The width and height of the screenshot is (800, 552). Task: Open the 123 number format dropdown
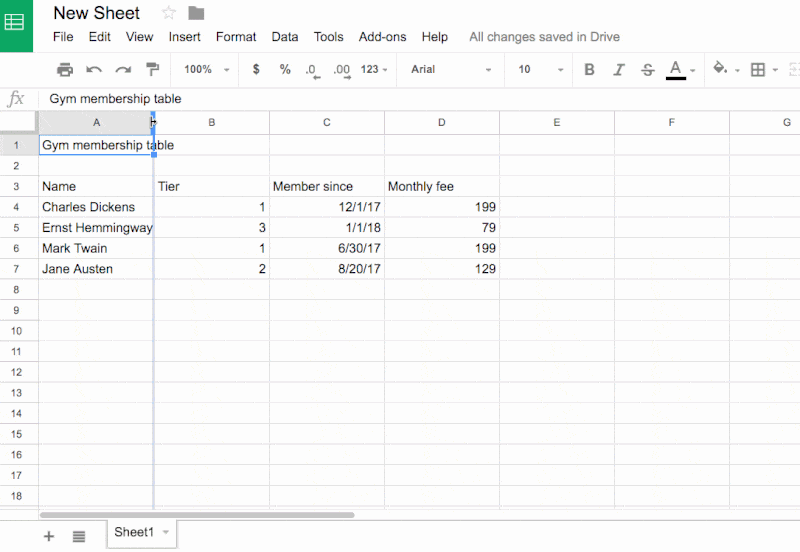pyautogui.click(x=374, y=69)
